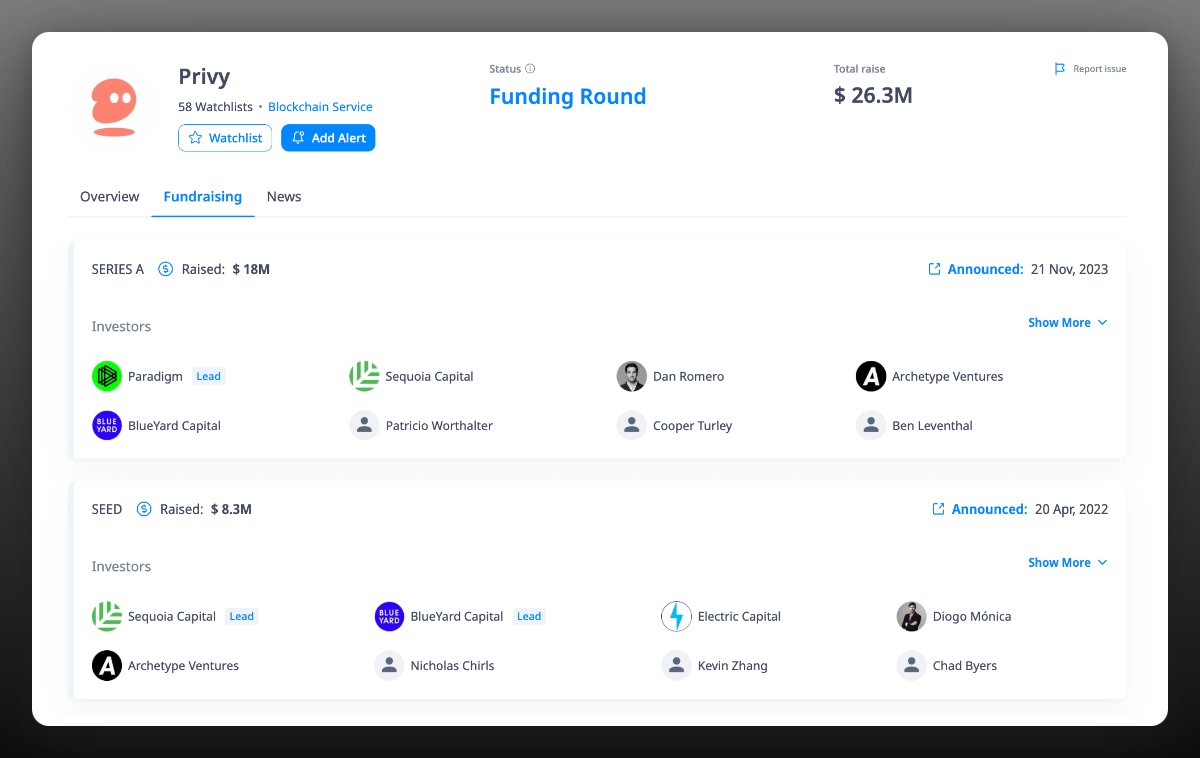1200x758 pixels.
Task: Click the dollar icon in Seed round
Action: tap(144, 509)
